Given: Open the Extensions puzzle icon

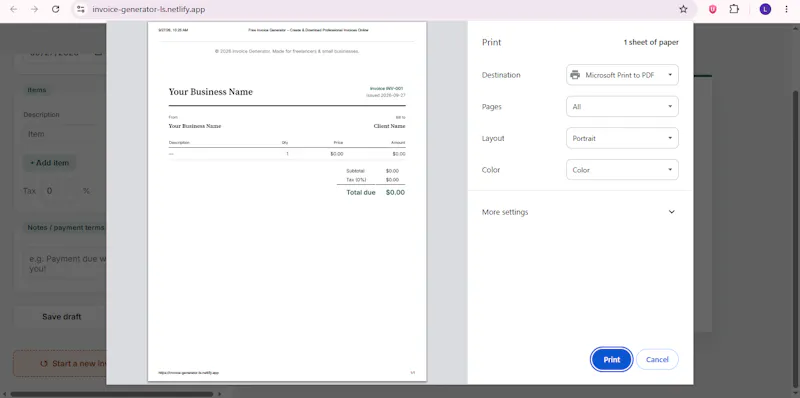Looking at the screenshot, I should coord(734,9).
